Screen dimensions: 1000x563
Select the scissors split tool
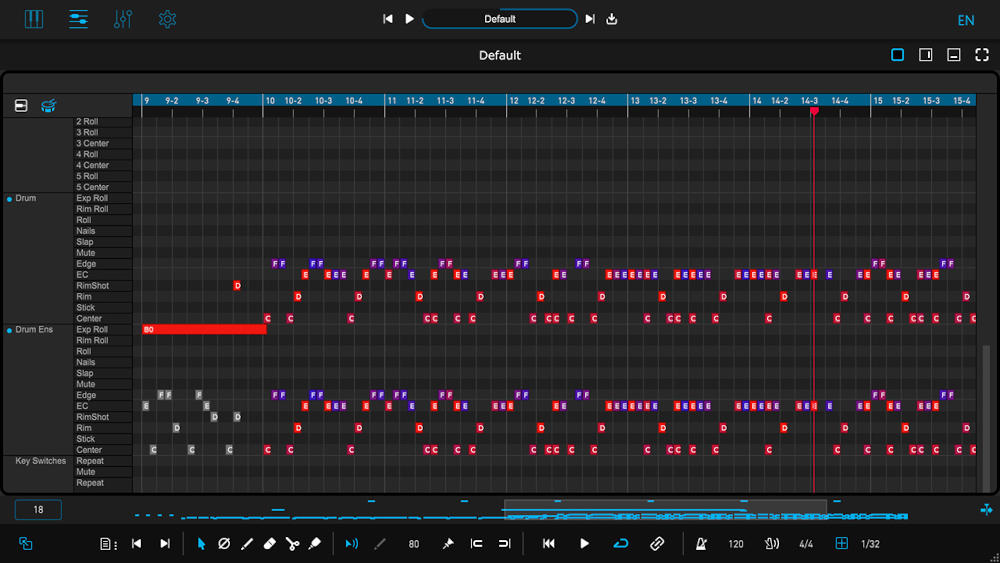click(x=292, y=544)
